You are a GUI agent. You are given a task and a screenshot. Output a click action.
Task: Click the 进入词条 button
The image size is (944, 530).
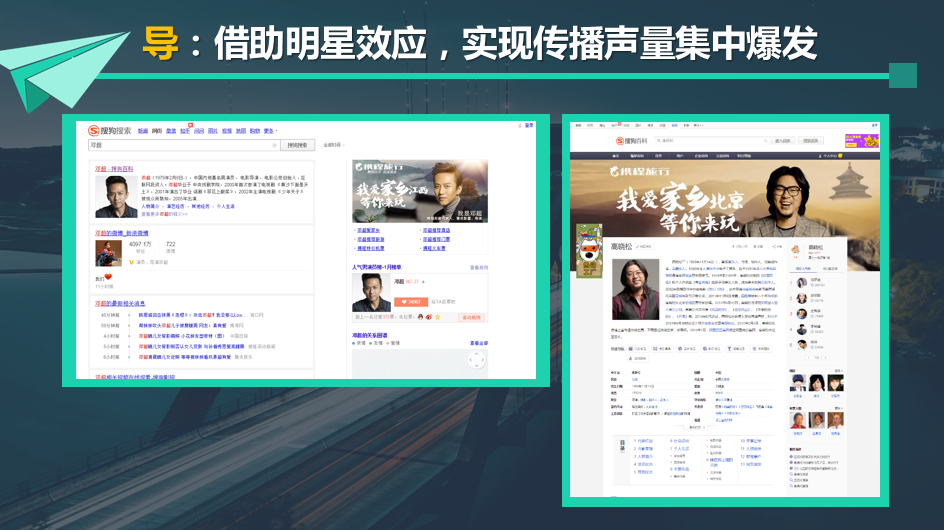pyautogui.click(x=783, y=140)
